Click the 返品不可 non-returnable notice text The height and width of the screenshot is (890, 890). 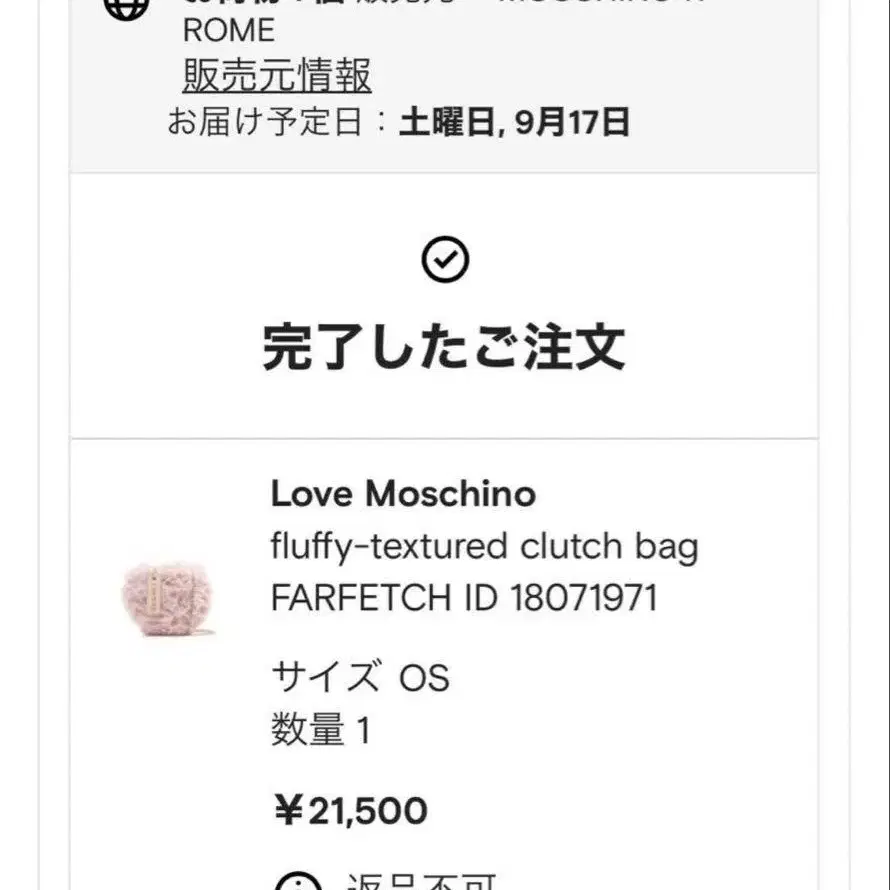[x=421, y=882]
